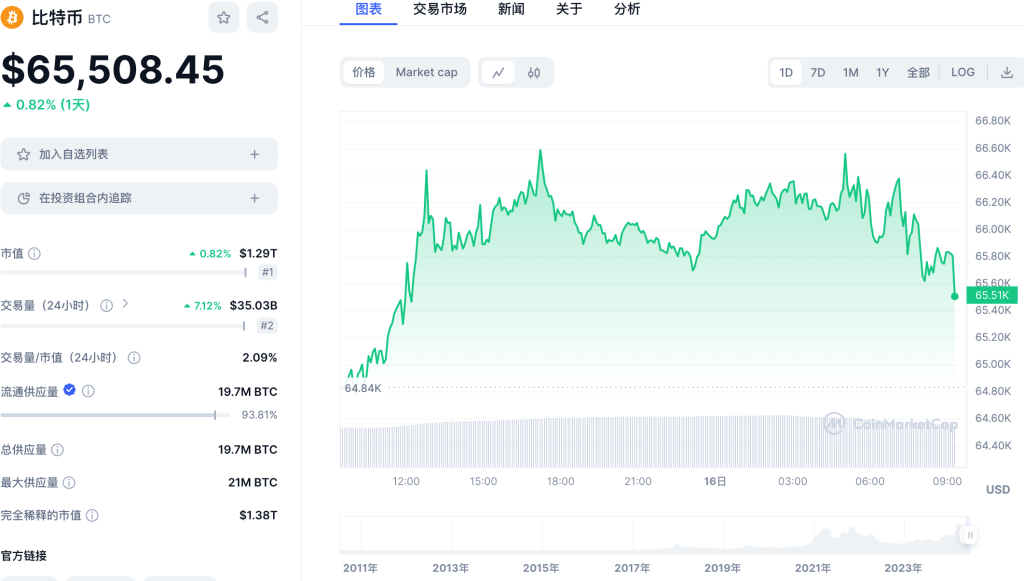Image resolution: width=1024 pixels, height=581 pixels.
Task: Click the share icon beside Bitcoin title
Action: [x=262, y=17]
